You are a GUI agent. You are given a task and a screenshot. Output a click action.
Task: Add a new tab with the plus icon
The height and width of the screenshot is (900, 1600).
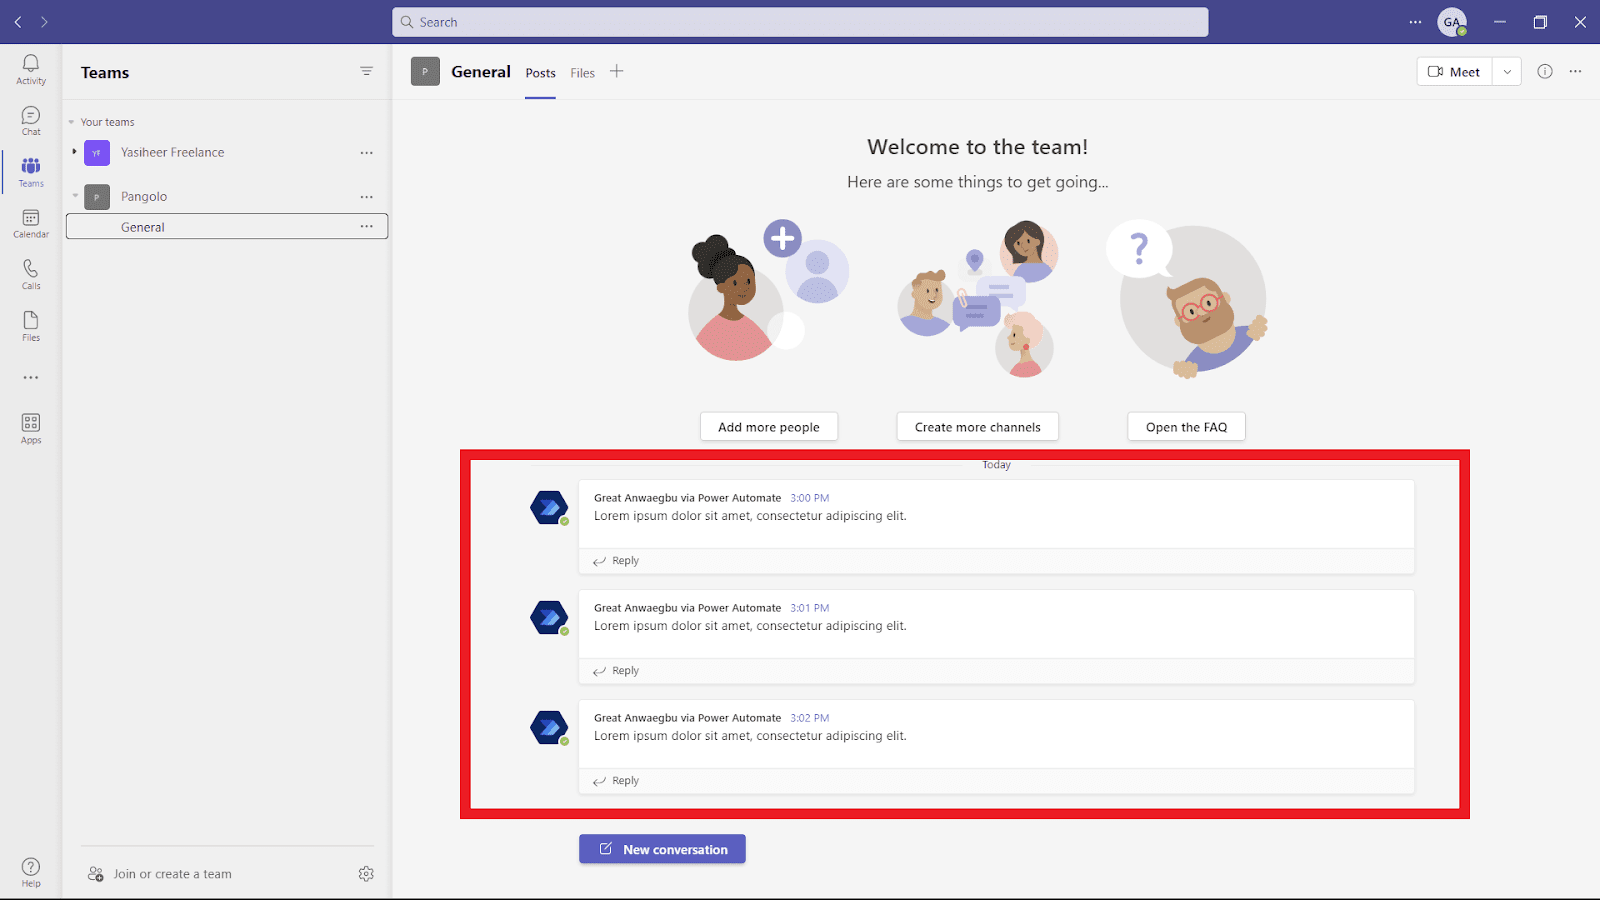click(617, 71)
